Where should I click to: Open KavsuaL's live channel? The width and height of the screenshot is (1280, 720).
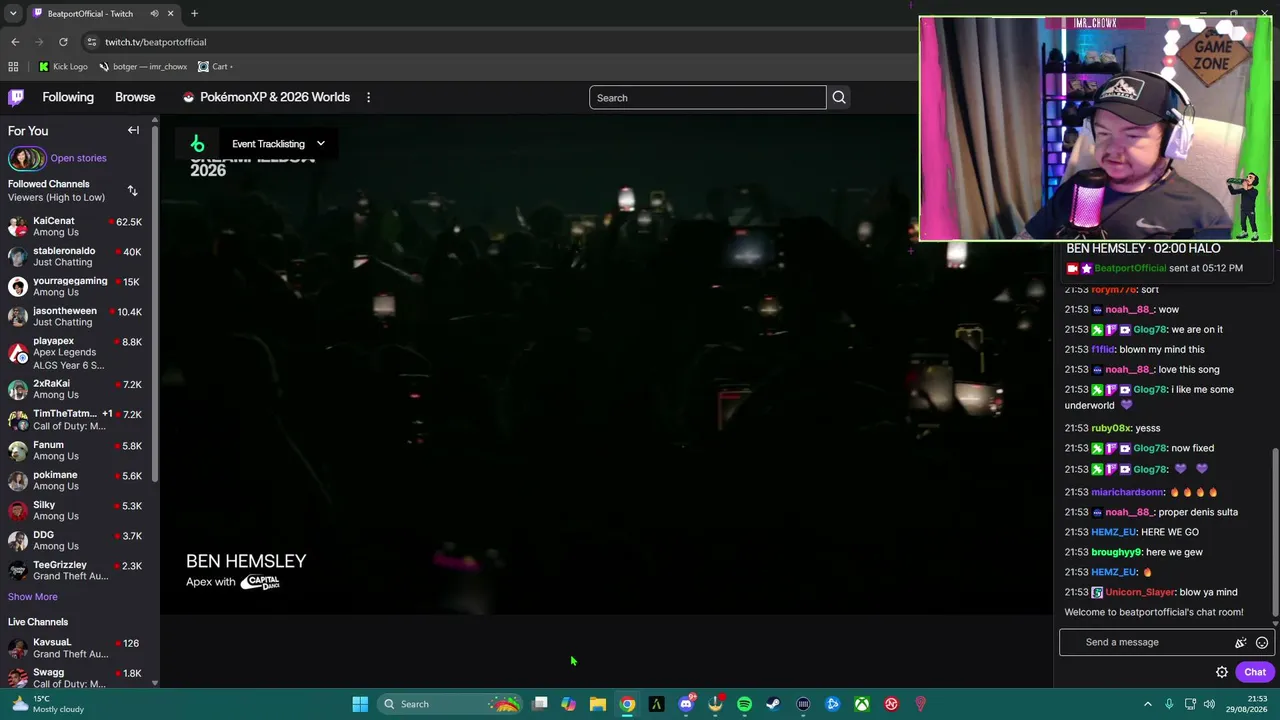[75, 648]
